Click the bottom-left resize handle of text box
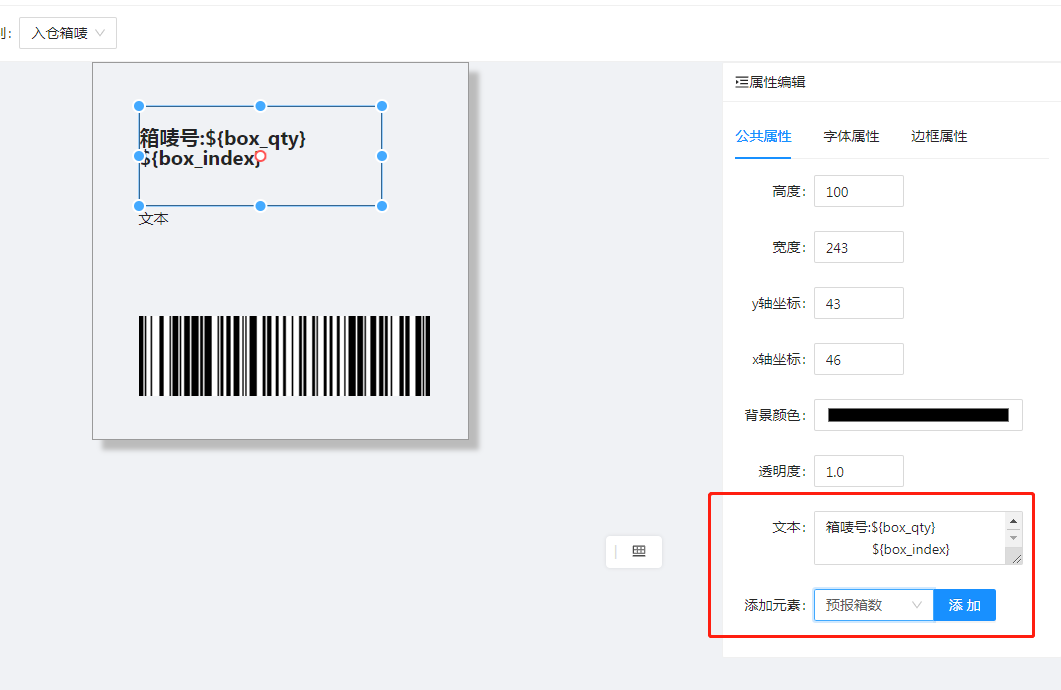This screenshot has width=1061, height=690. [x=139, y=206]
